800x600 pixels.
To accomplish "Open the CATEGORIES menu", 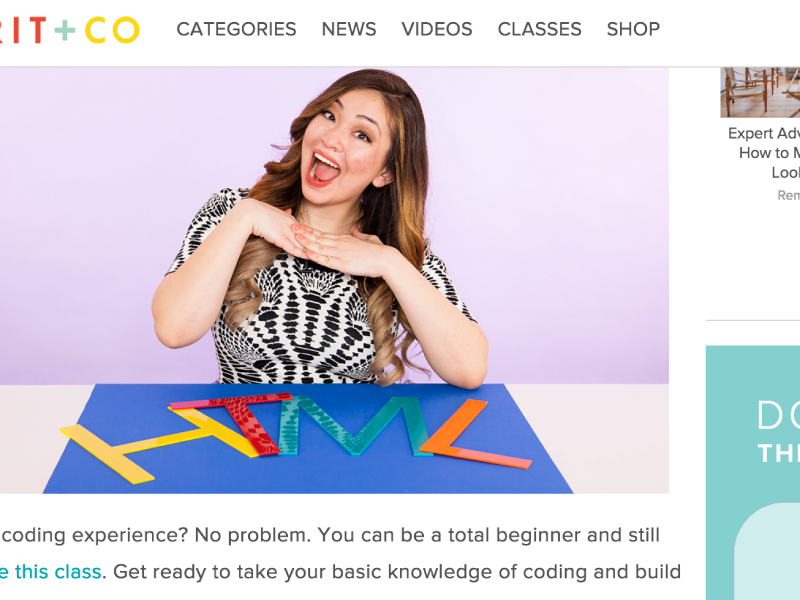I will coord(236,29).
